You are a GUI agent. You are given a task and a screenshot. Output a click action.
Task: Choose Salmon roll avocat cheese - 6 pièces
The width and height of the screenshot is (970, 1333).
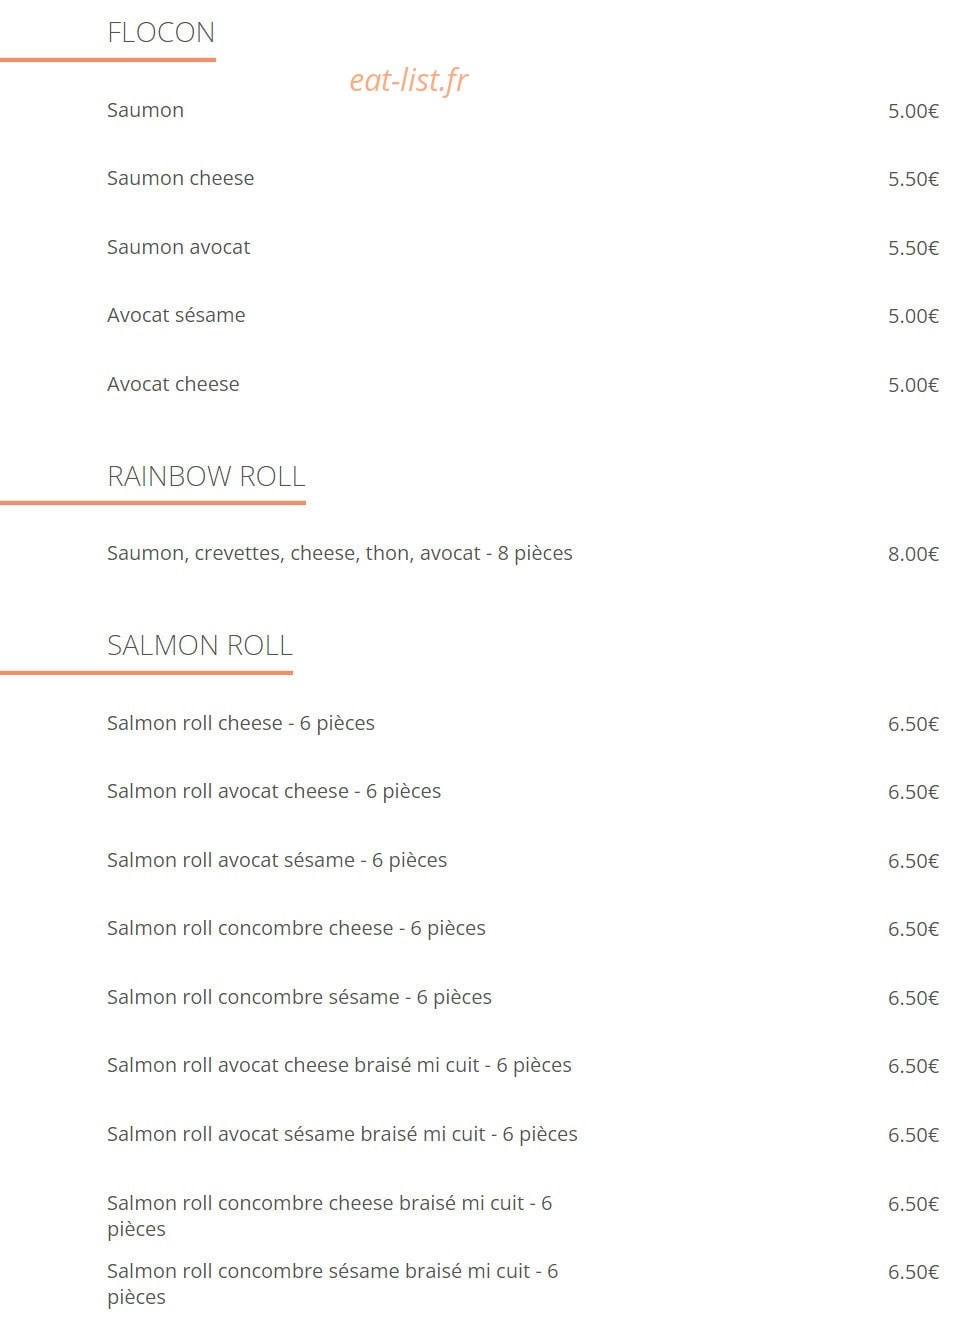[x=274, y=791]
